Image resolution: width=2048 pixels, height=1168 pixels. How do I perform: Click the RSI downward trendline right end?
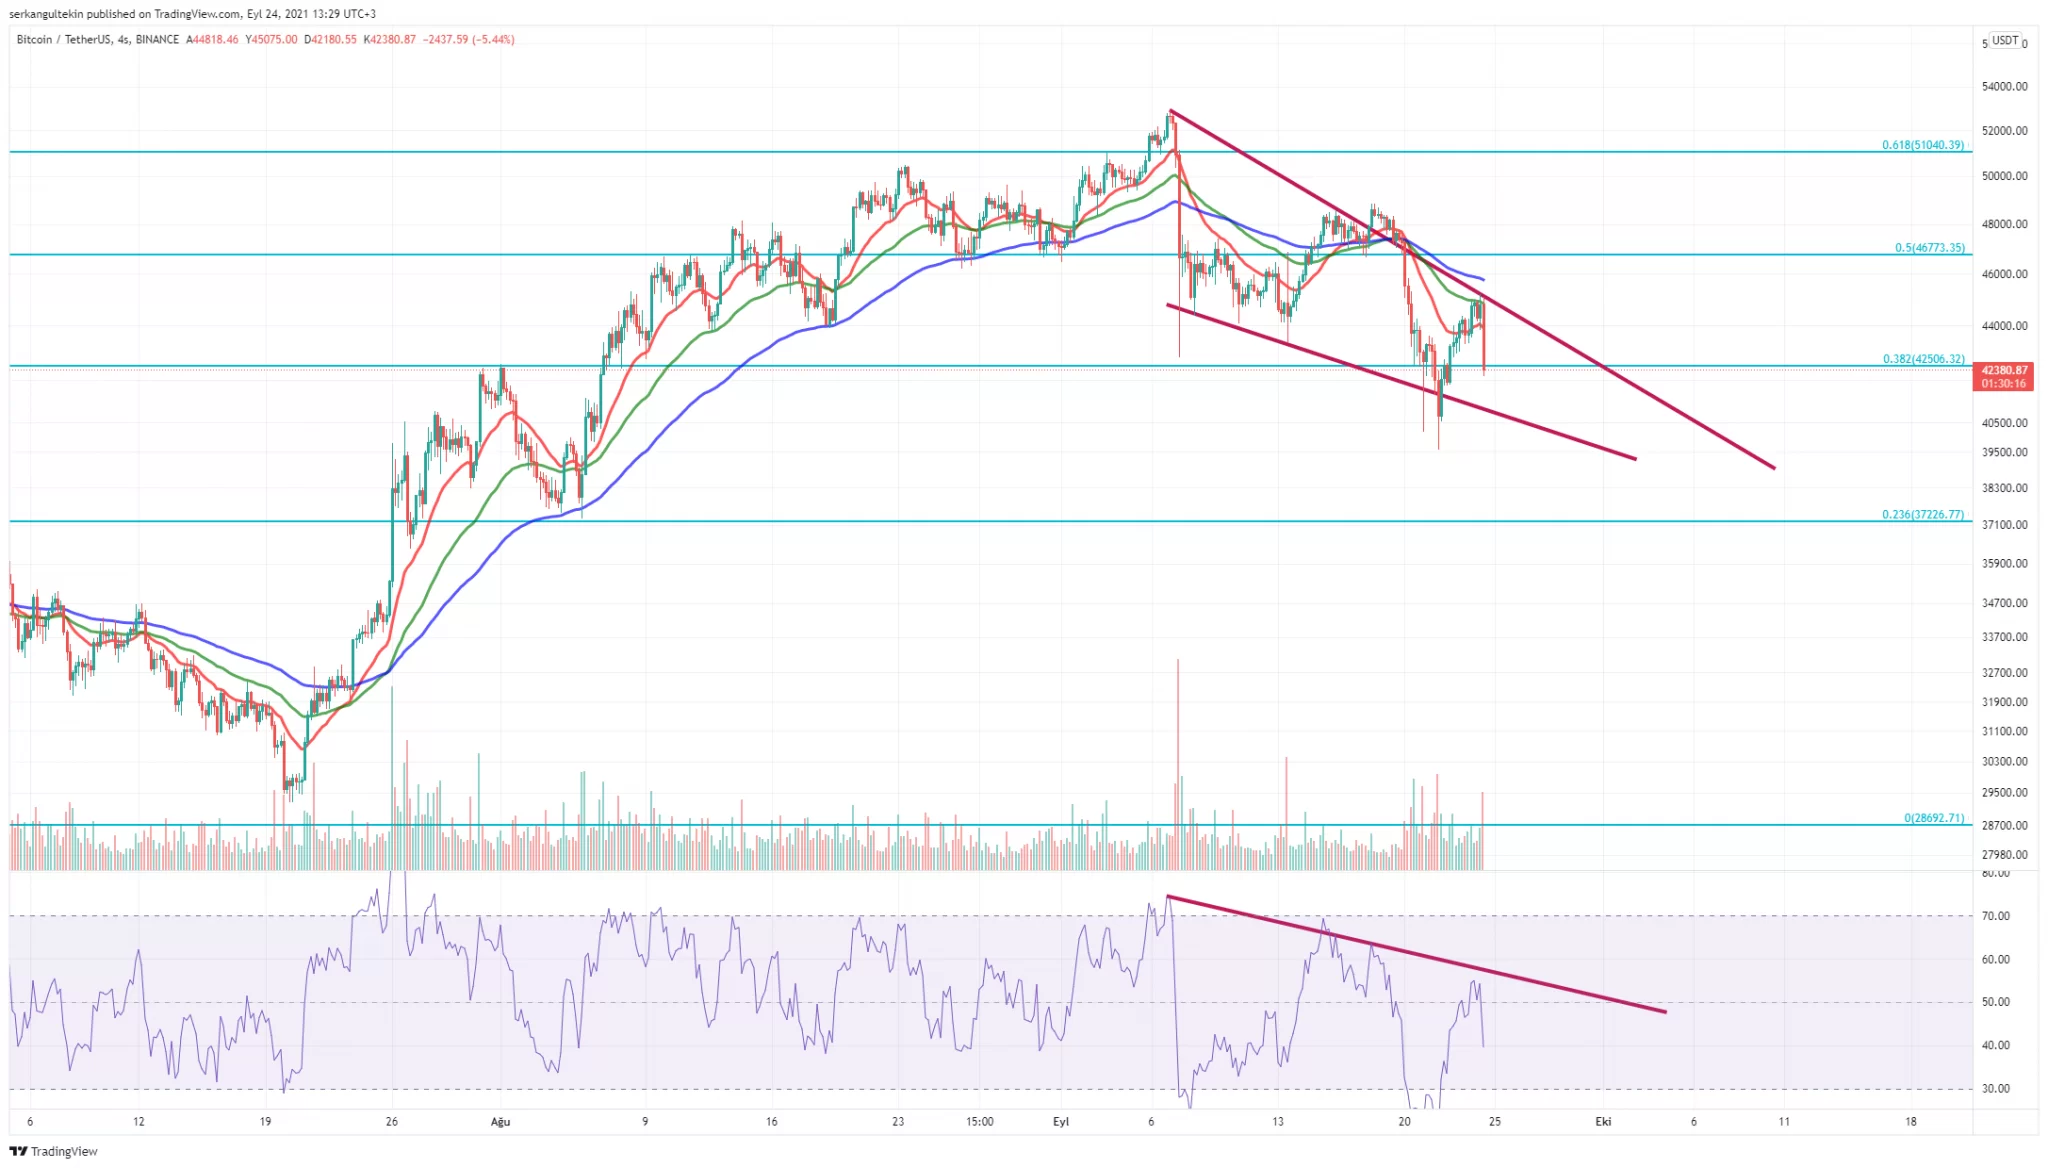click(x=1664, y=1011)
